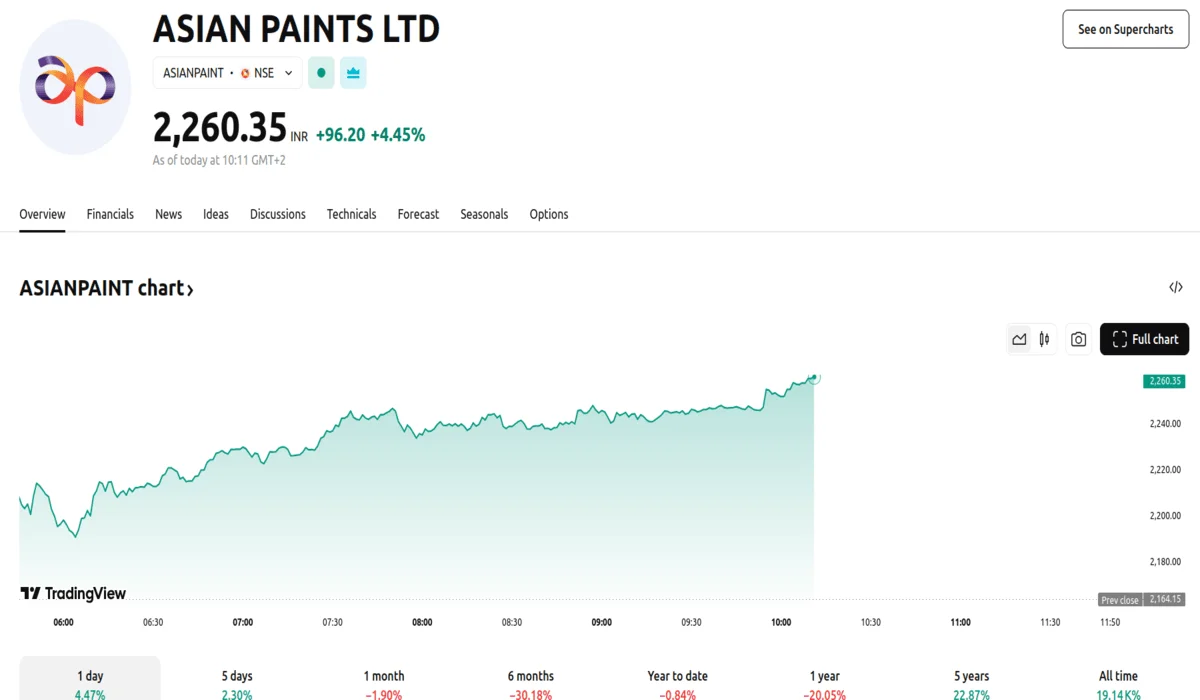Viewport: 1200px width, 700px height.
Task: Open the embed code icon next to chart title
Action: click(x=1176, y=287)
